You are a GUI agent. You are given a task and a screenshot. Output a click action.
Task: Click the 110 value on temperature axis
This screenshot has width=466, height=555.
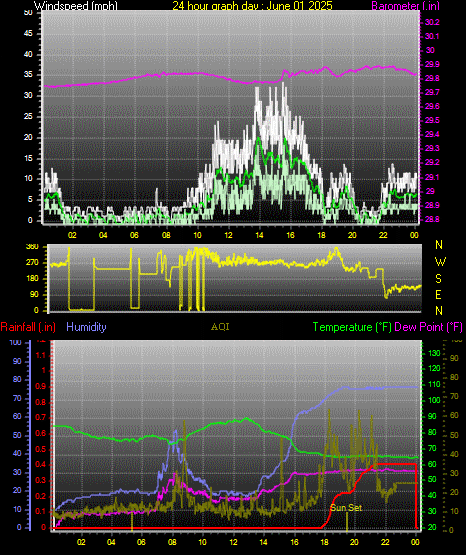[x=434, y=384]
